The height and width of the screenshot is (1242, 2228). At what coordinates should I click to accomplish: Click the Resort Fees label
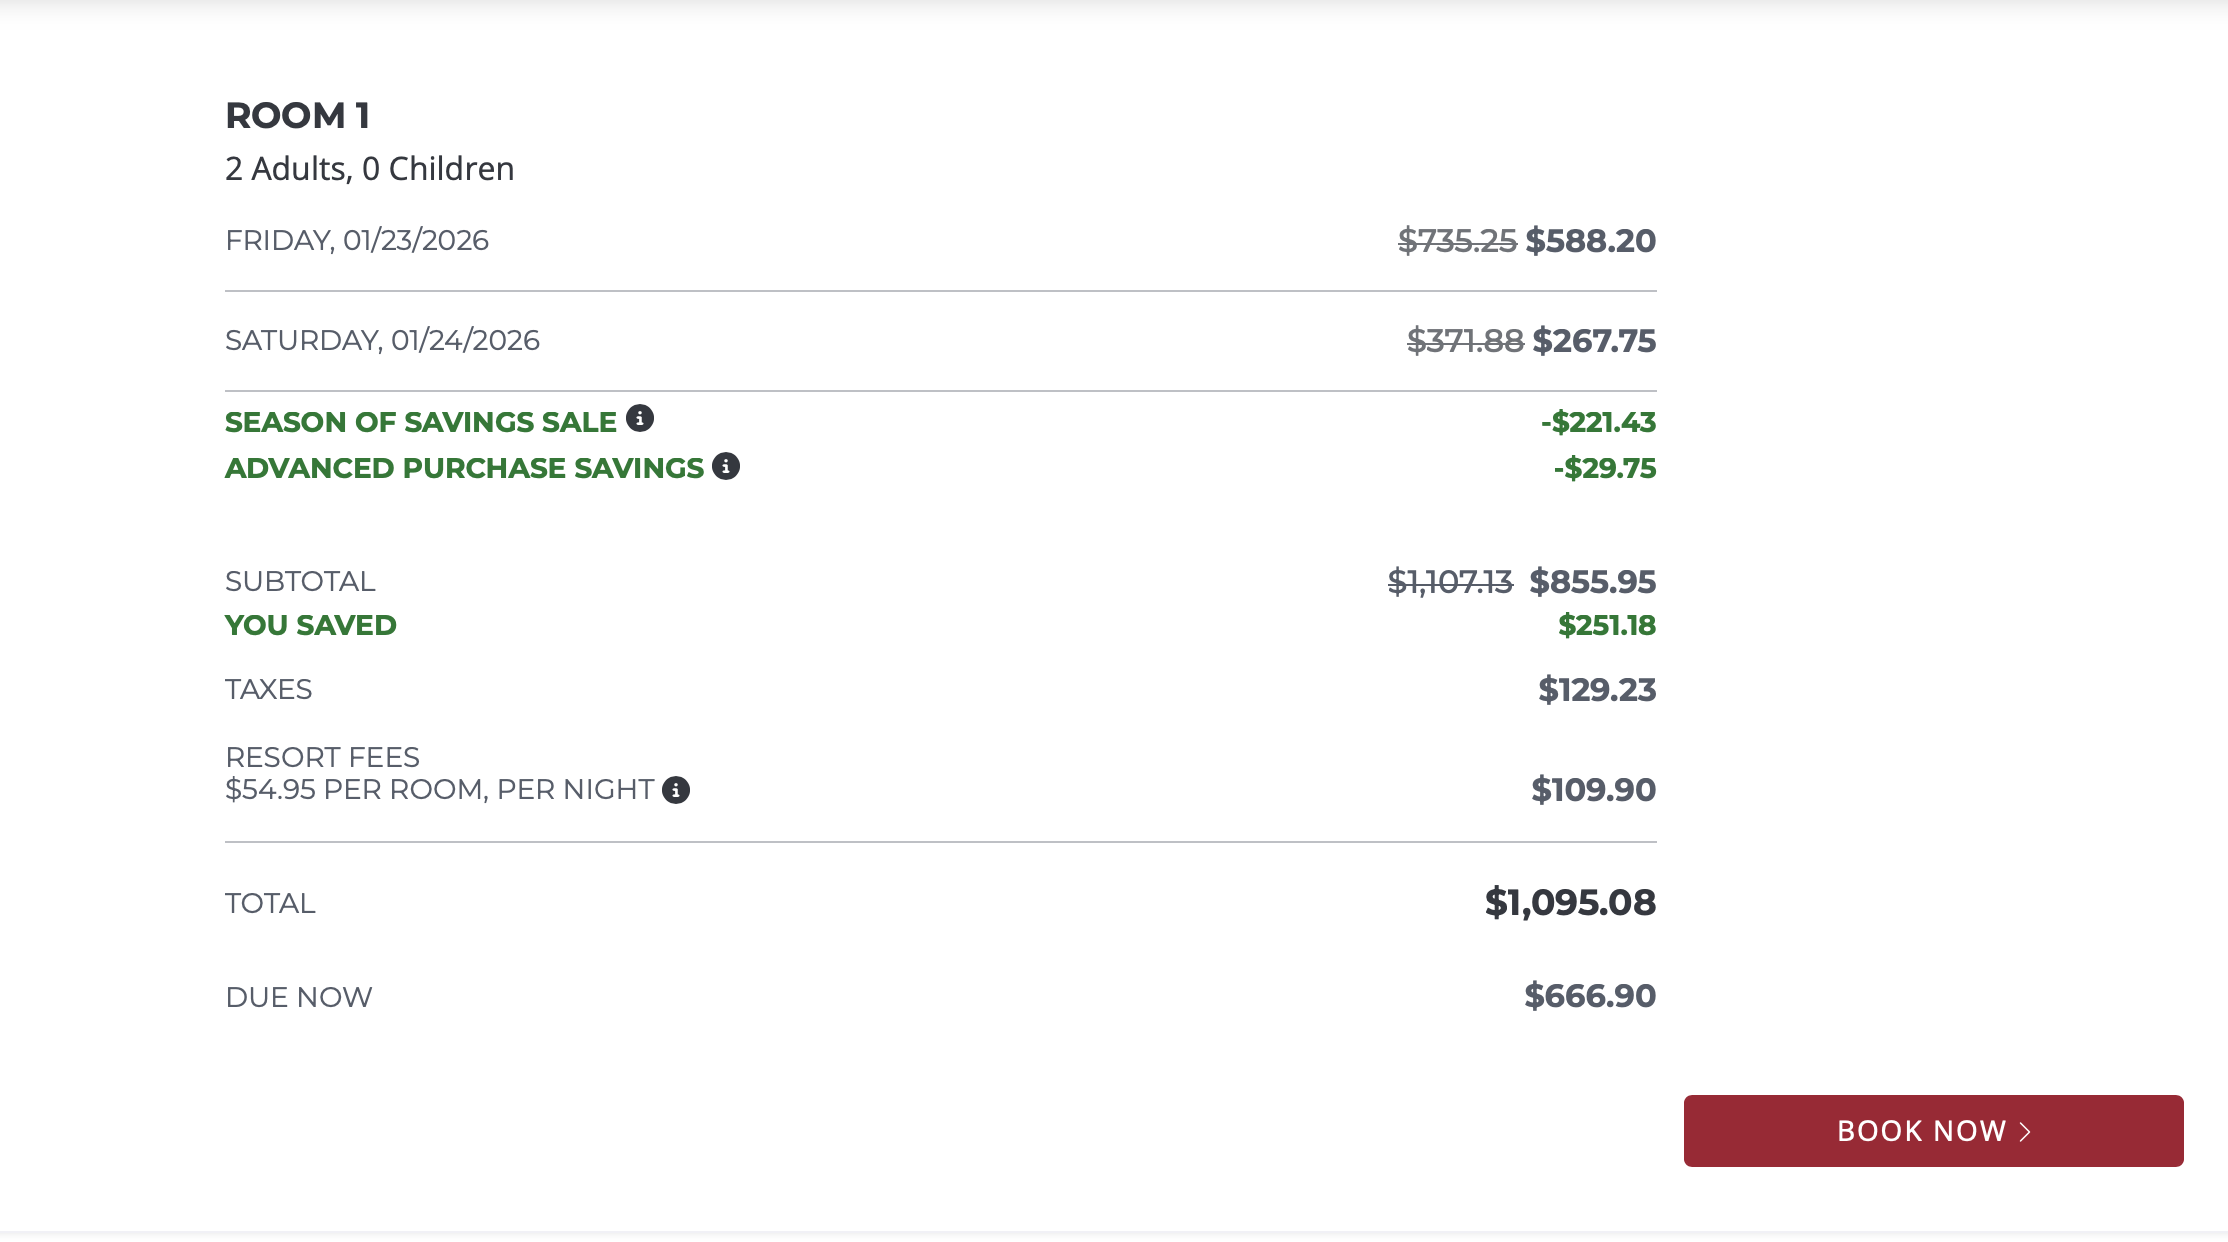(x=322, y=758)
